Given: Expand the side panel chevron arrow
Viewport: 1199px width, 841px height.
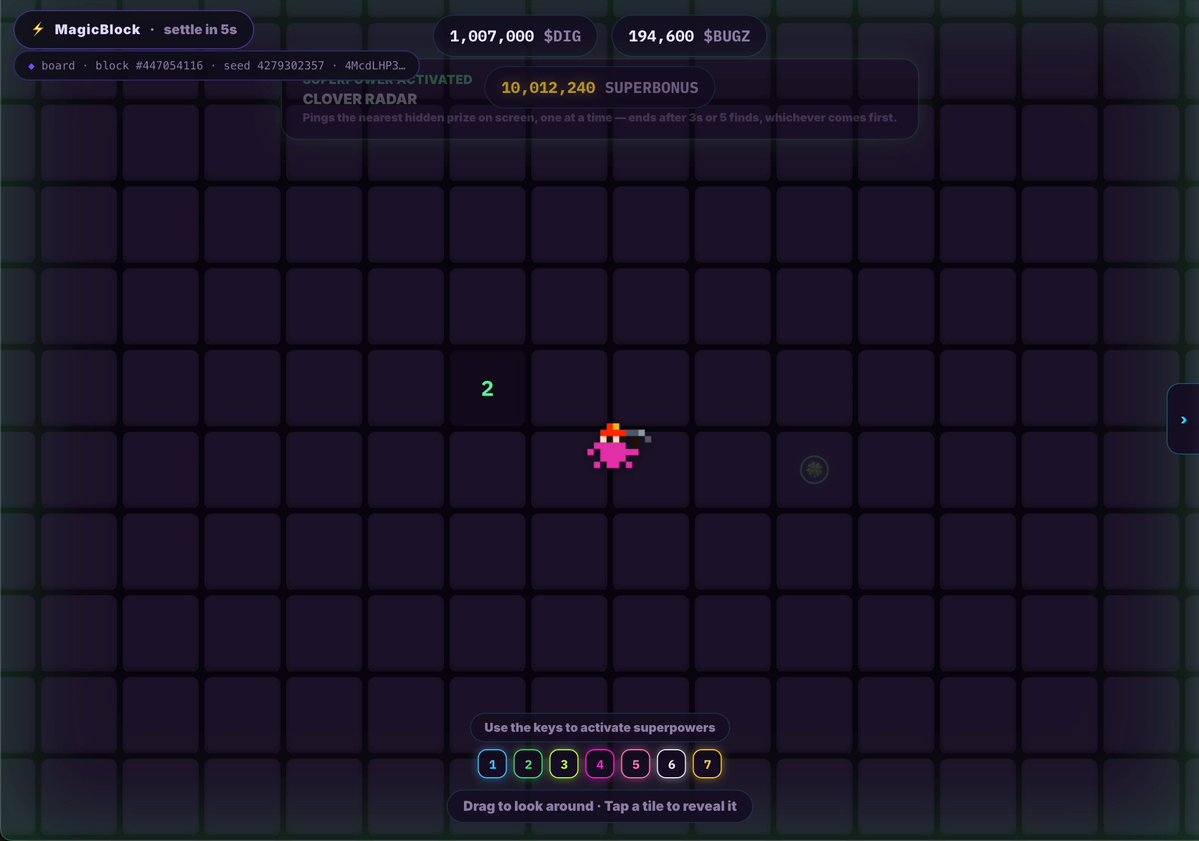Looking at the screenshot, I should click(1184, 420).
